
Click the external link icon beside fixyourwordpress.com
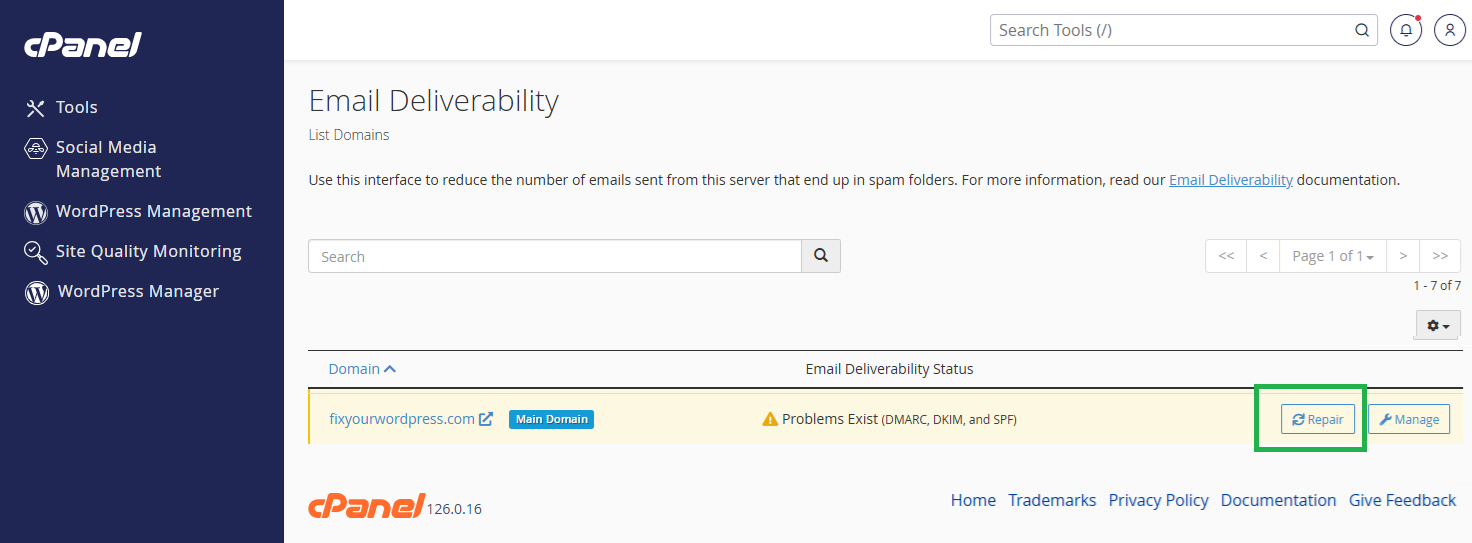pyautogui.click(x=486, y=419)
